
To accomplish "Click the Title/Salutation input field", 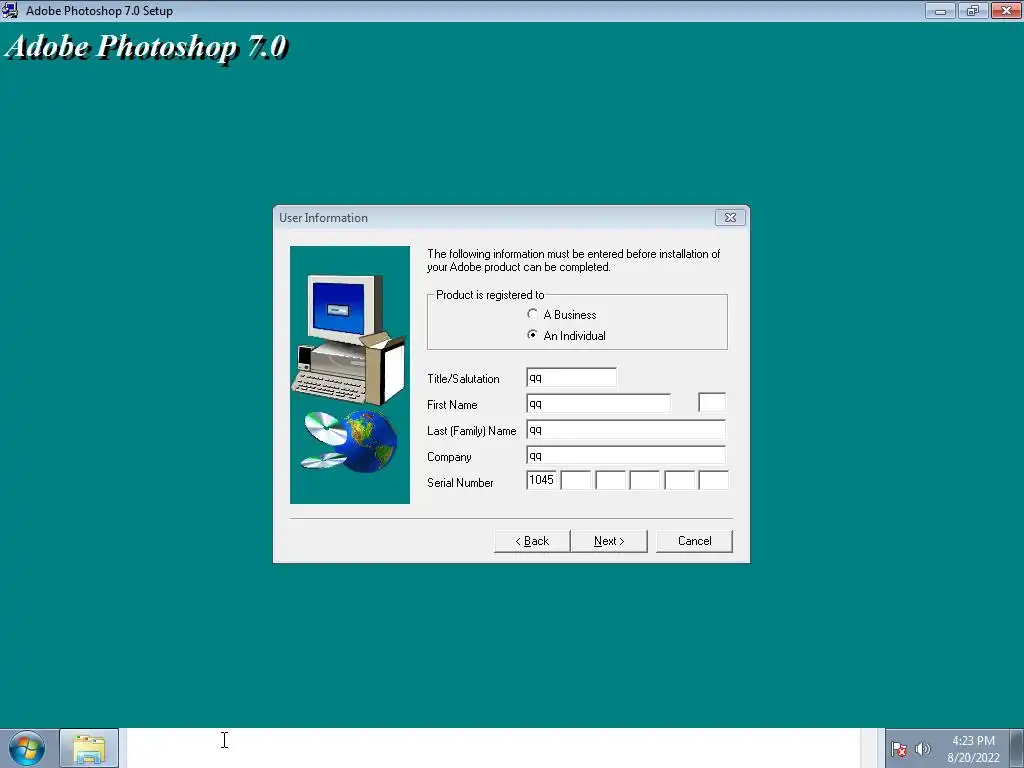I will pyautogui.click(x=571, y=377).
